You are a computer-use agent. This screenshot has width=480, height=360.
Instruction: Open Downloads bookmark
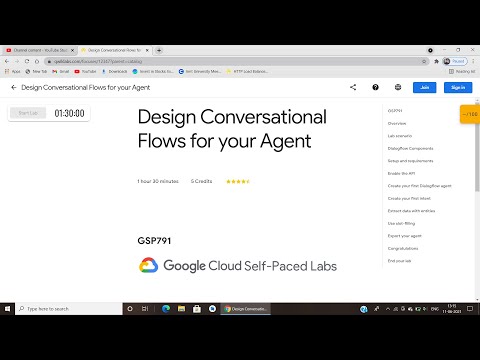pos(114,71)
